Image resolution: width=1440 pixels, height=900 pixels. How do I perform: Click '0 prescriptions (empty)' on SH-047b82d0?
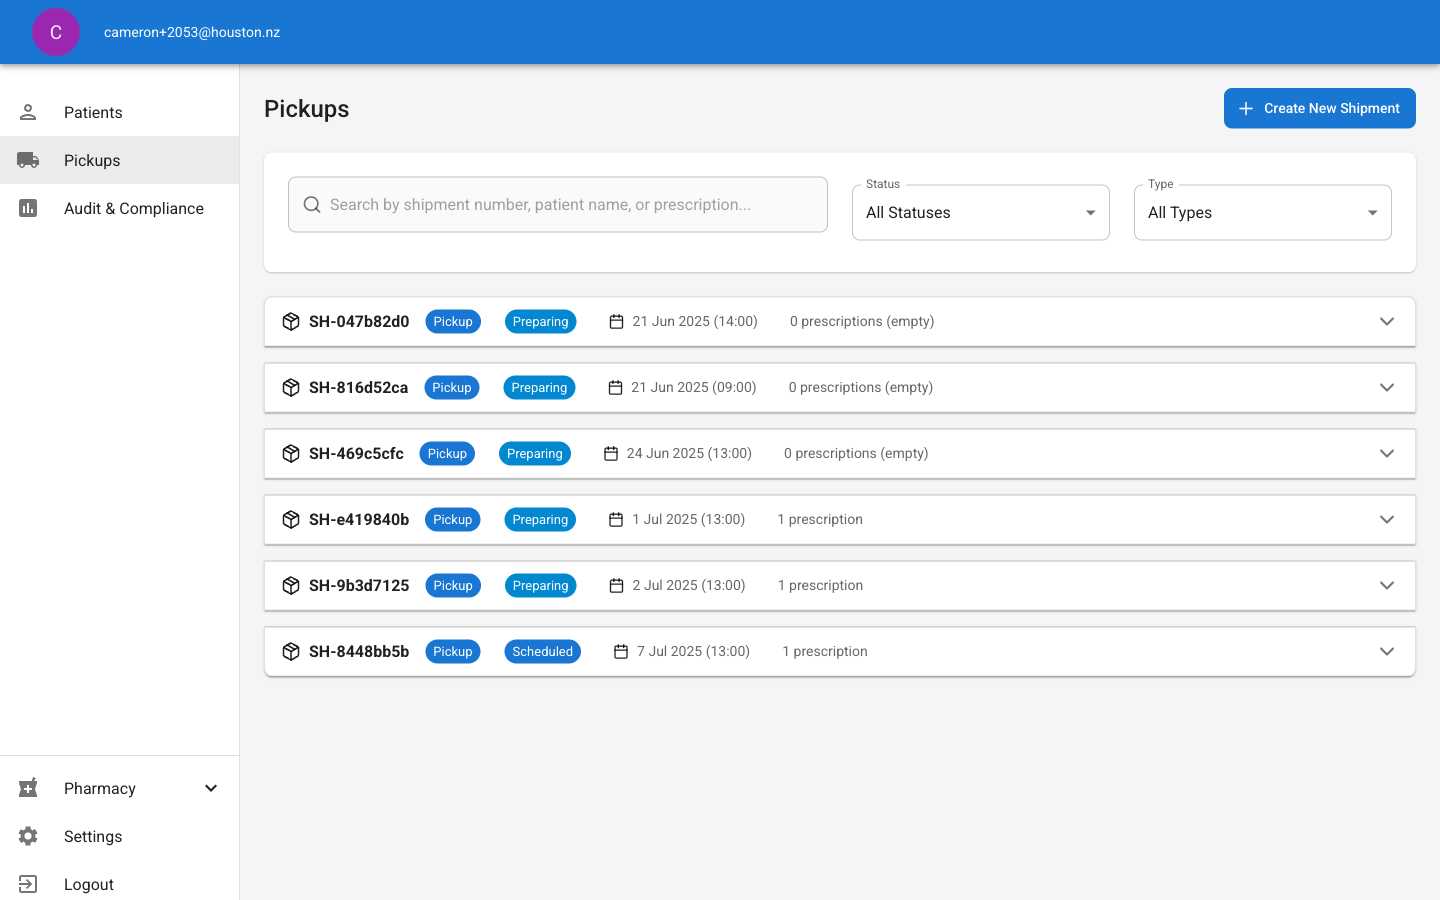tap(862, 321)
